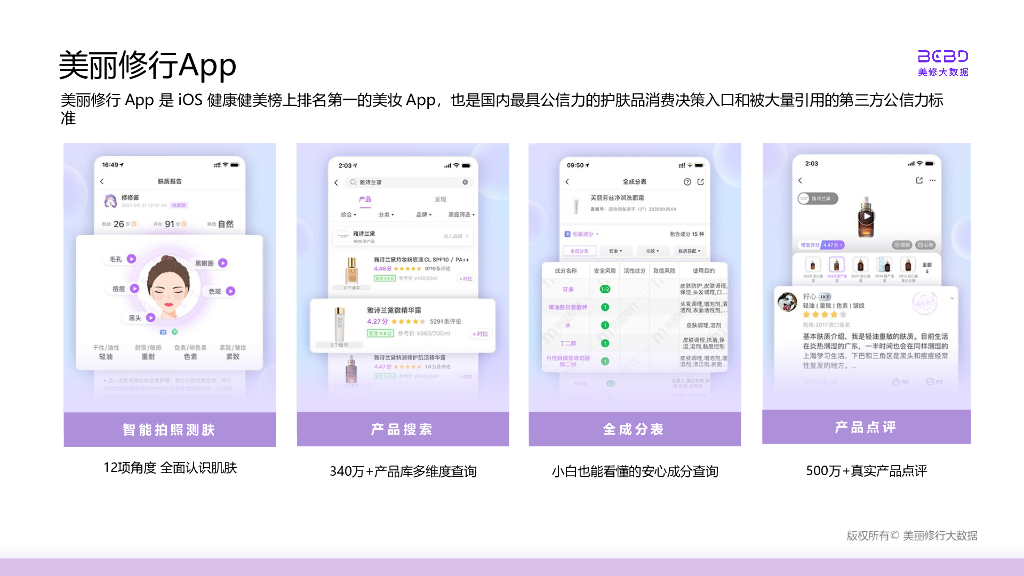1024x576 pixels.
Task: Tap the 毛孔 play icon
Action: click(x=131, y=260)
